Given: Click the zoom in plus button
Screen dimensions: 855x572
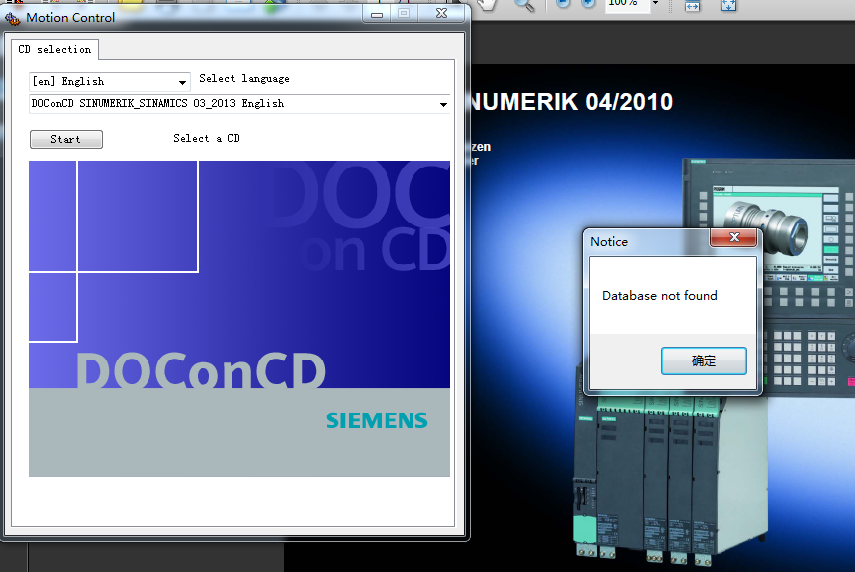Looking at the screenshot, I should coord(588,4).
